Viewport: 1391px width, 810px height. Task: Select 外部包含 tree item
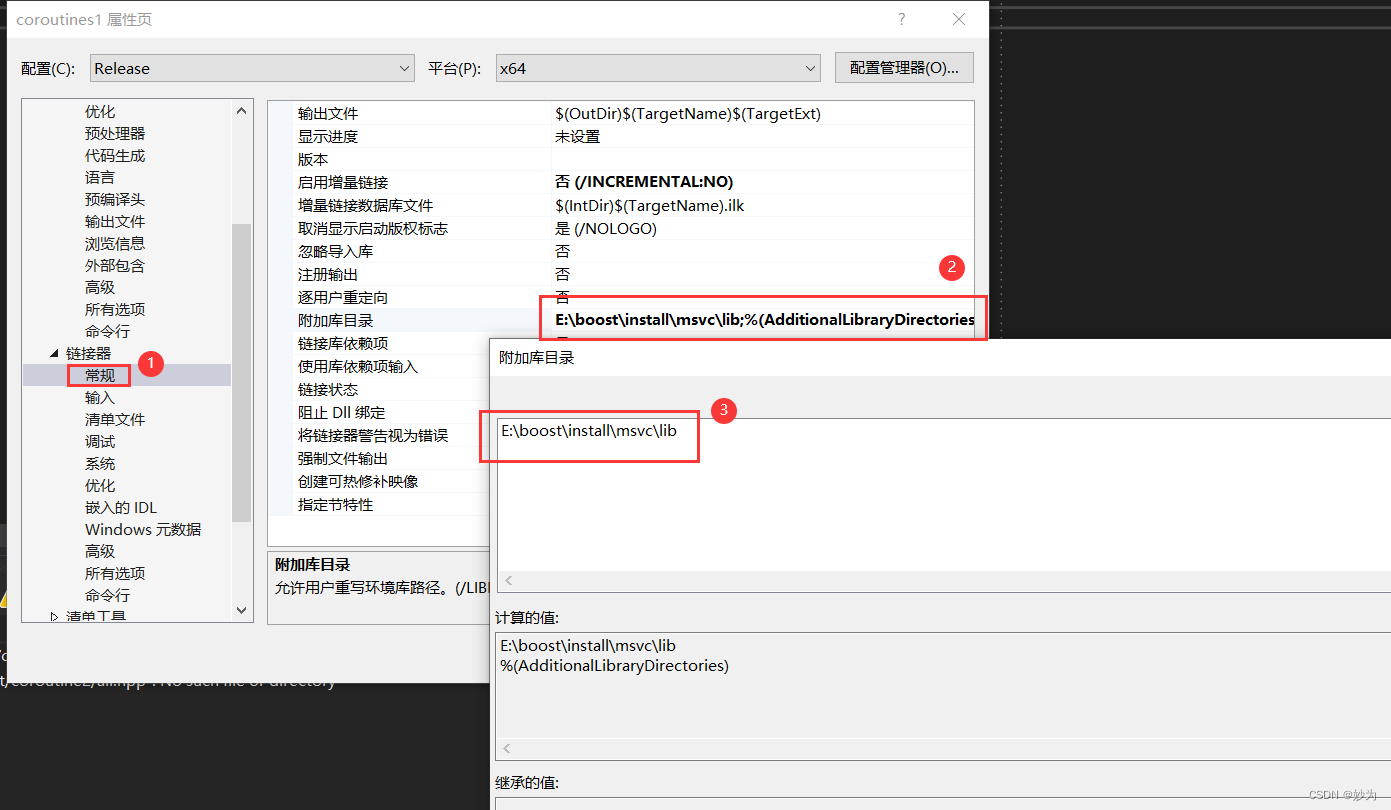point(115,265)
